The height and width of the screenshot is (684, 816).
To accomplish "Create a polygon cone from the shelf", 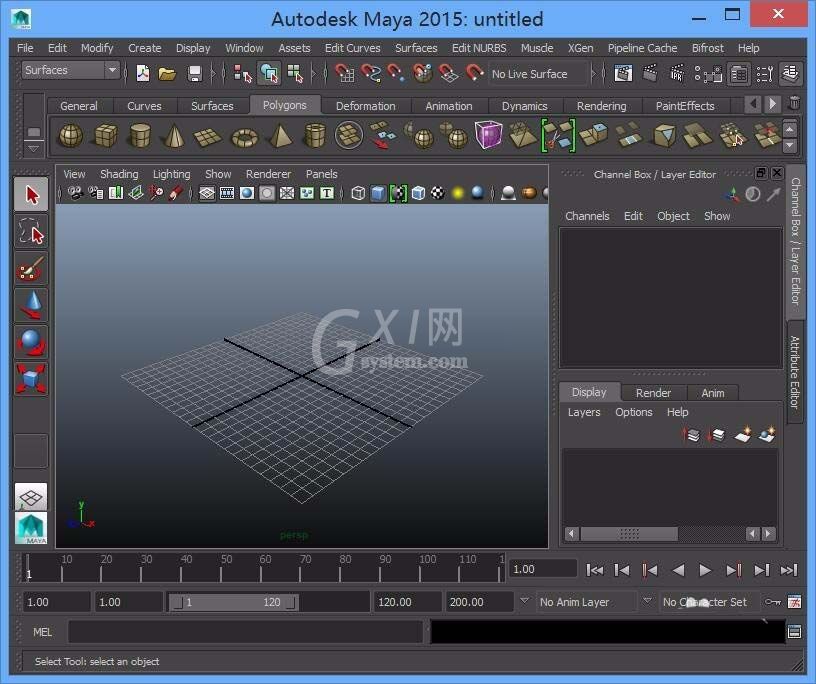I will click(174, 136).
